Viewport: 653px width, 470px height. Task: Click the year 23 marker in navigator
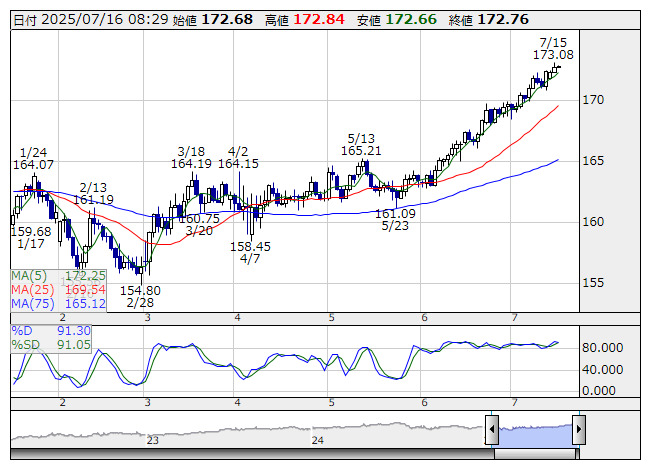coord(152,440)
